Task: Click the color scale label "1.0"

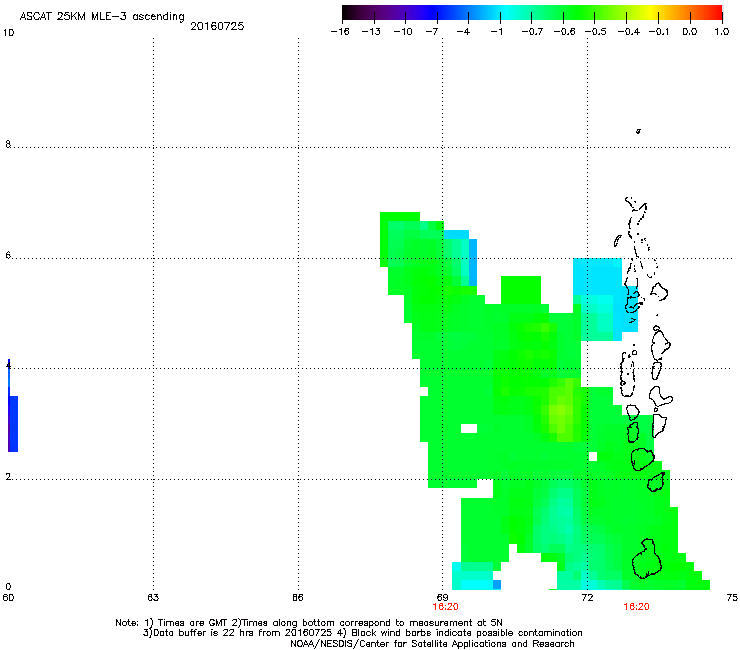Action: click(x=722, y=32)
